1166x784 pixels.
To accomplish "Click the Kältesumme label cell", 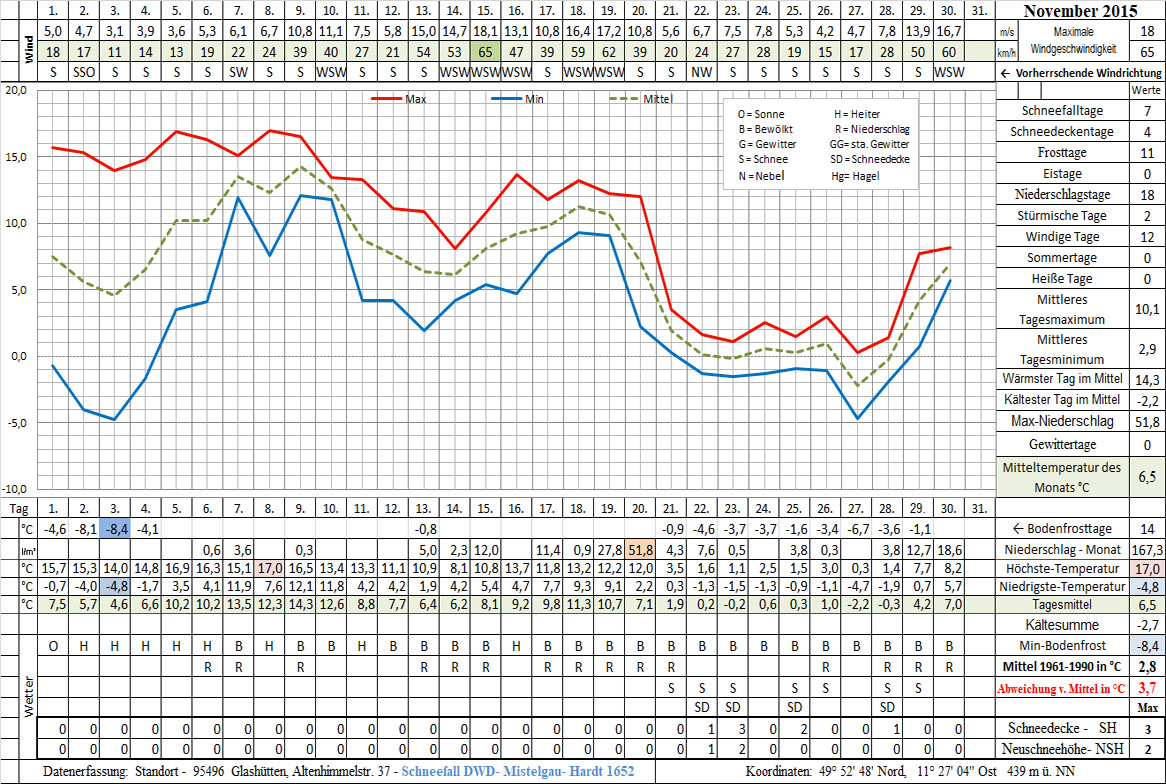I will [x=1061, y=625].
